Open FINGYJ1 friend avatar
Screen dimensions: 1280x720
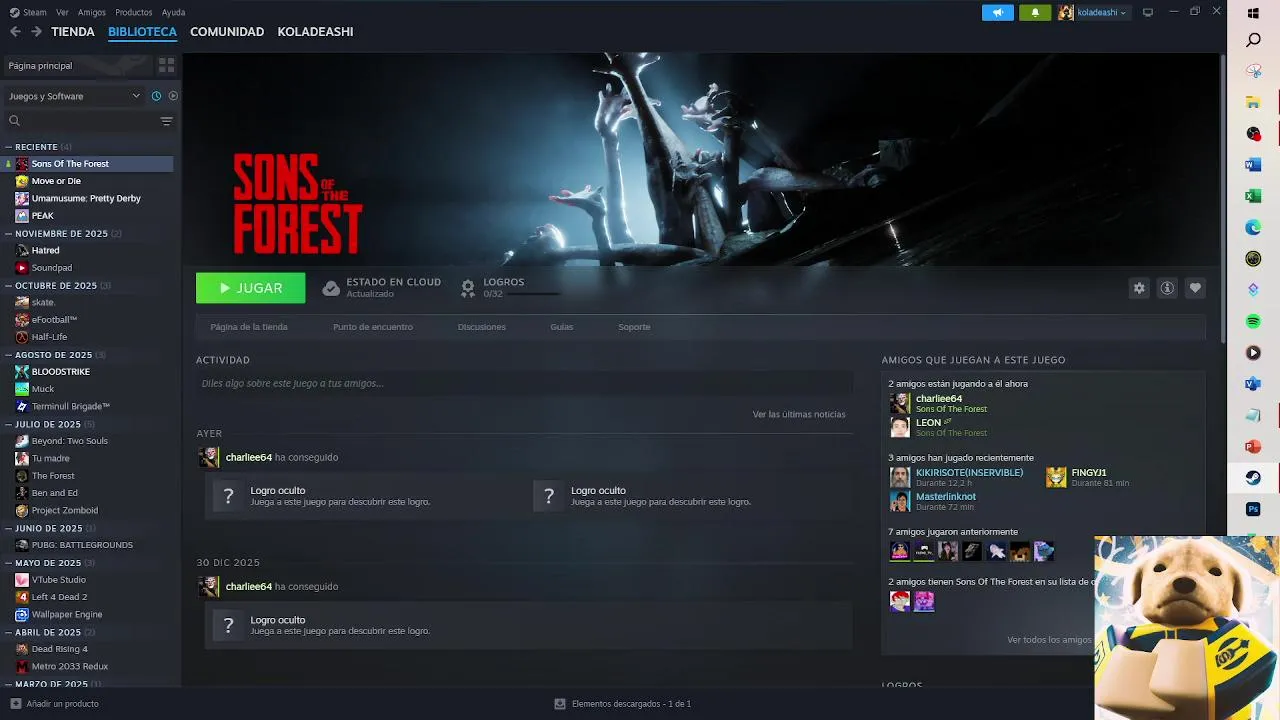tap(1056, 477)
